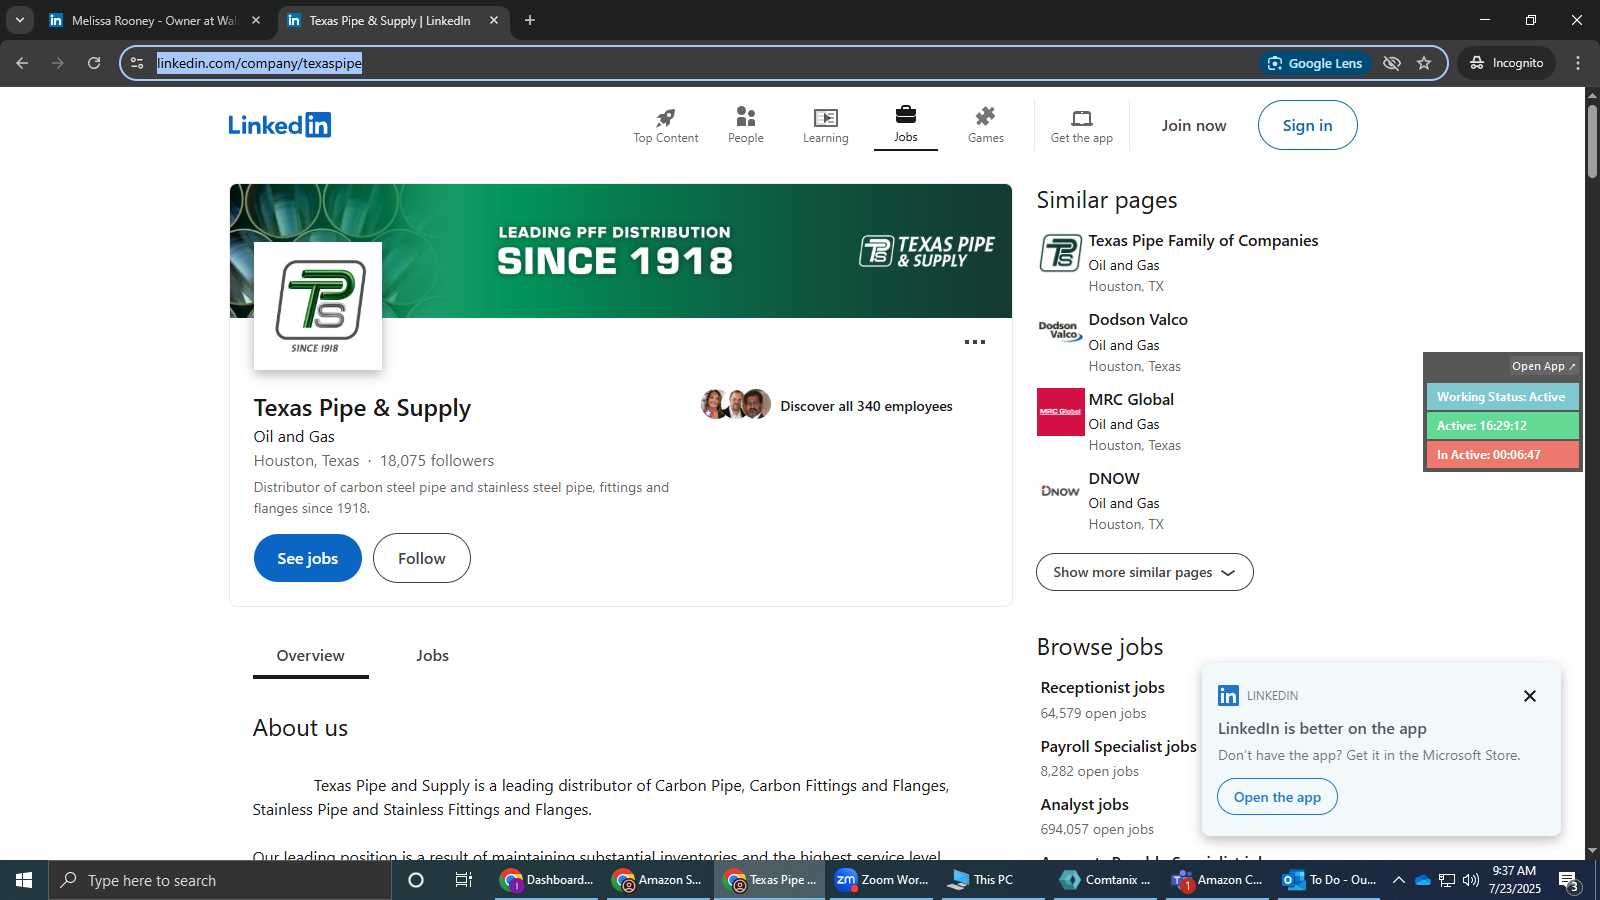The width and height of the screenshot is (1600, 900).
Task: Close the Melissa Rooney tab
Action: click(256, 20)
